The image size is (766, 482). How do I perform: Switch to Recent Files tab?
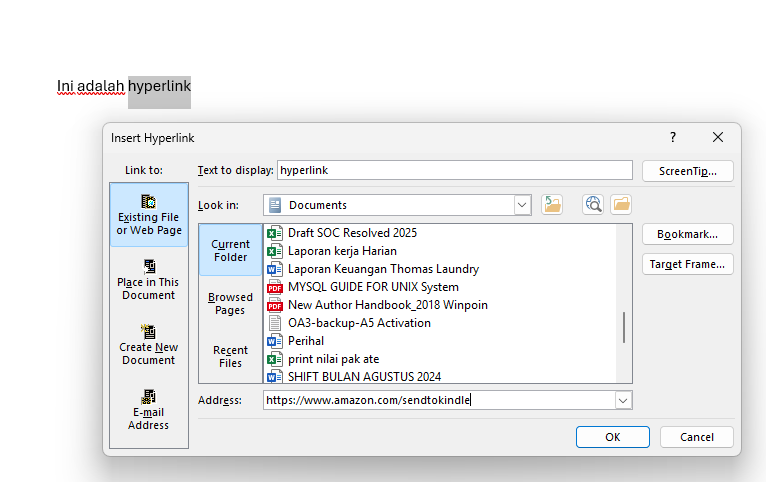tap(230, 357)
